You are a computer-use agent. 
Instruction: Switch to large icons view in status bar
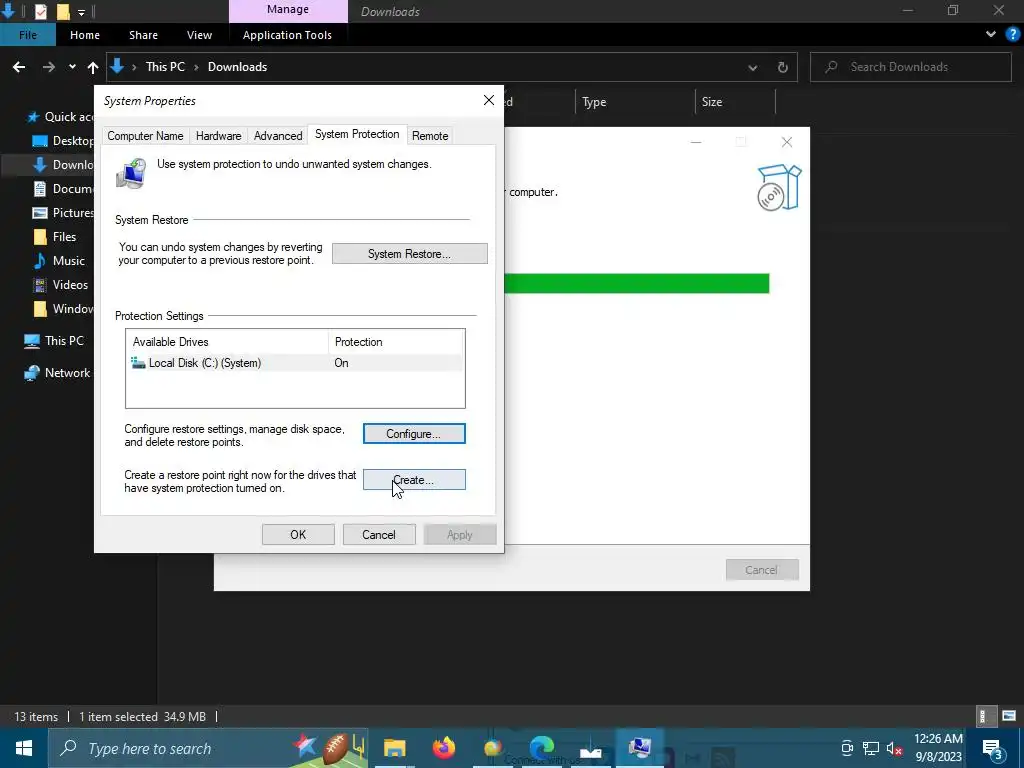click(x=1008, y=716)
